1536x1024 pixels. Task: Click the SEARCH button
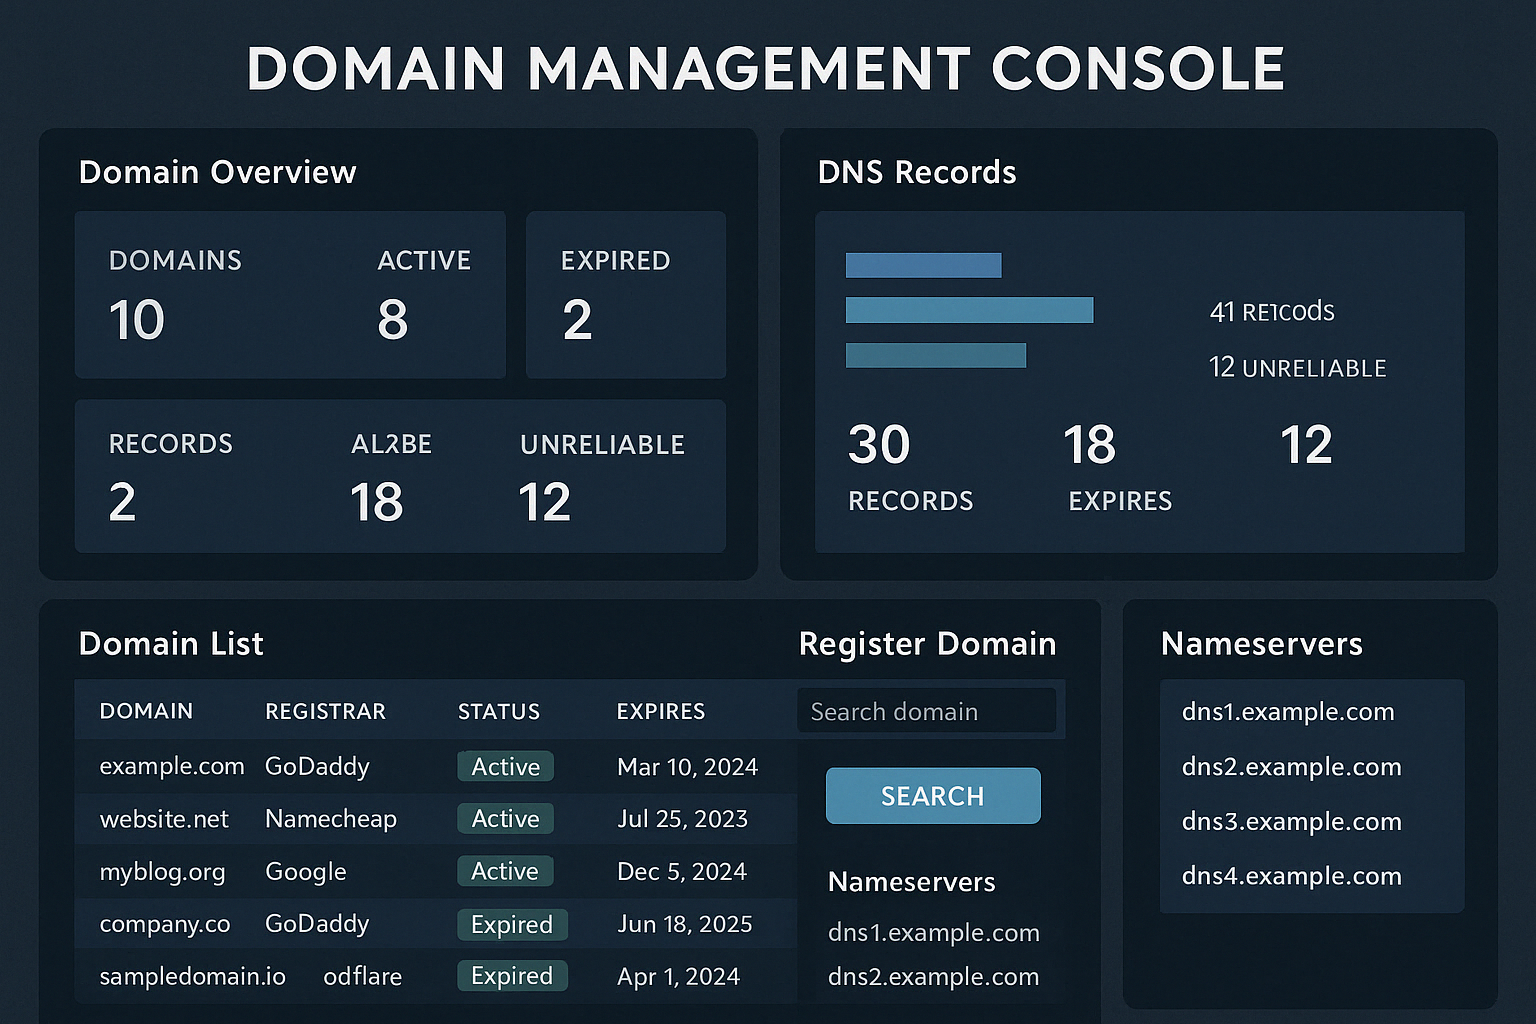(933, 796)
